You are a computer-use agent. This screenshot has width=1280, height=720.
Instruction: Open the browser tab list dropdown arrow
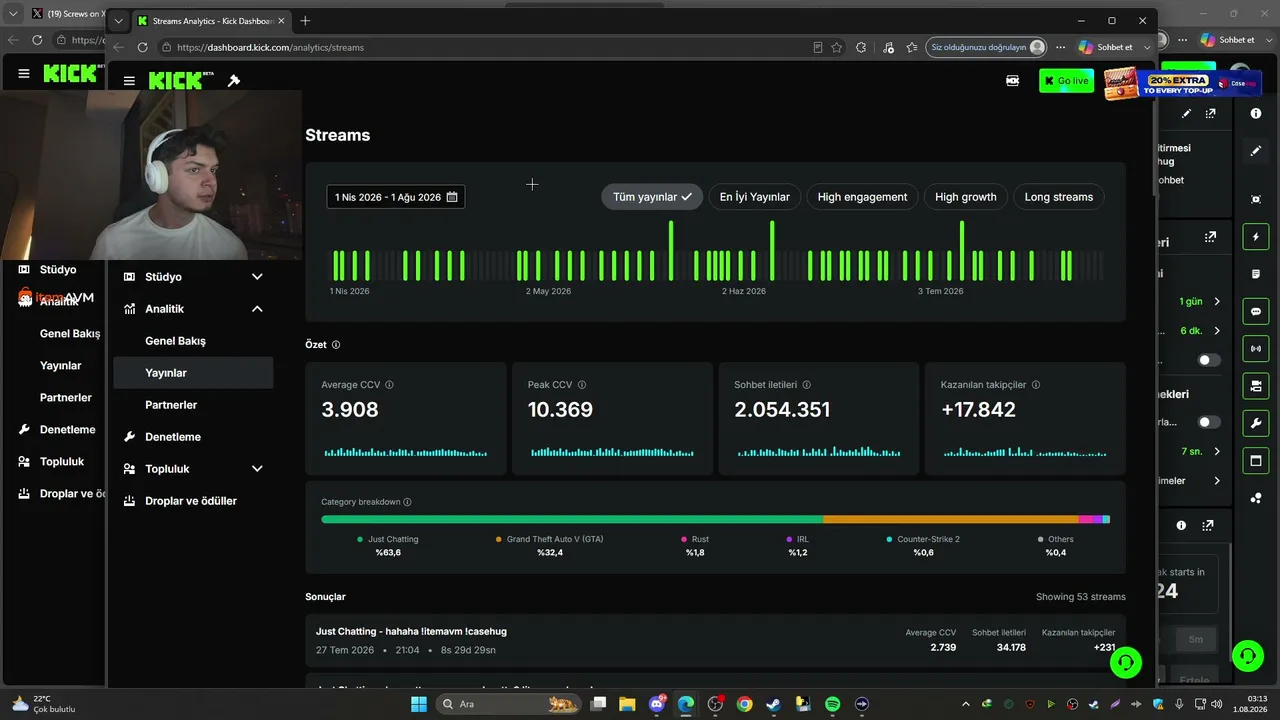[119, 21]
